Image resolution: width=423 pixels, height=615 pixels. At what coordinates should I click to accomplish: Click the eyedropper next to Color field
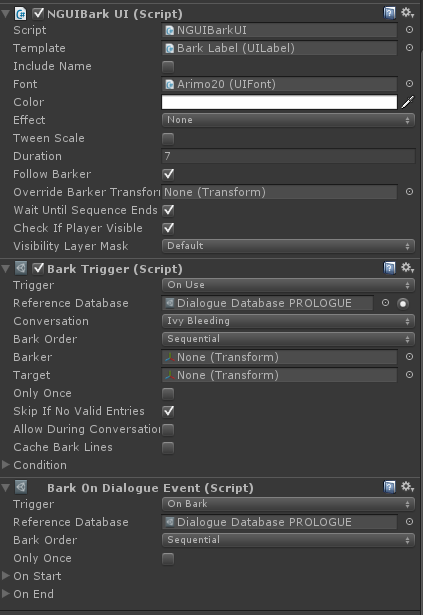coord(408,102)
